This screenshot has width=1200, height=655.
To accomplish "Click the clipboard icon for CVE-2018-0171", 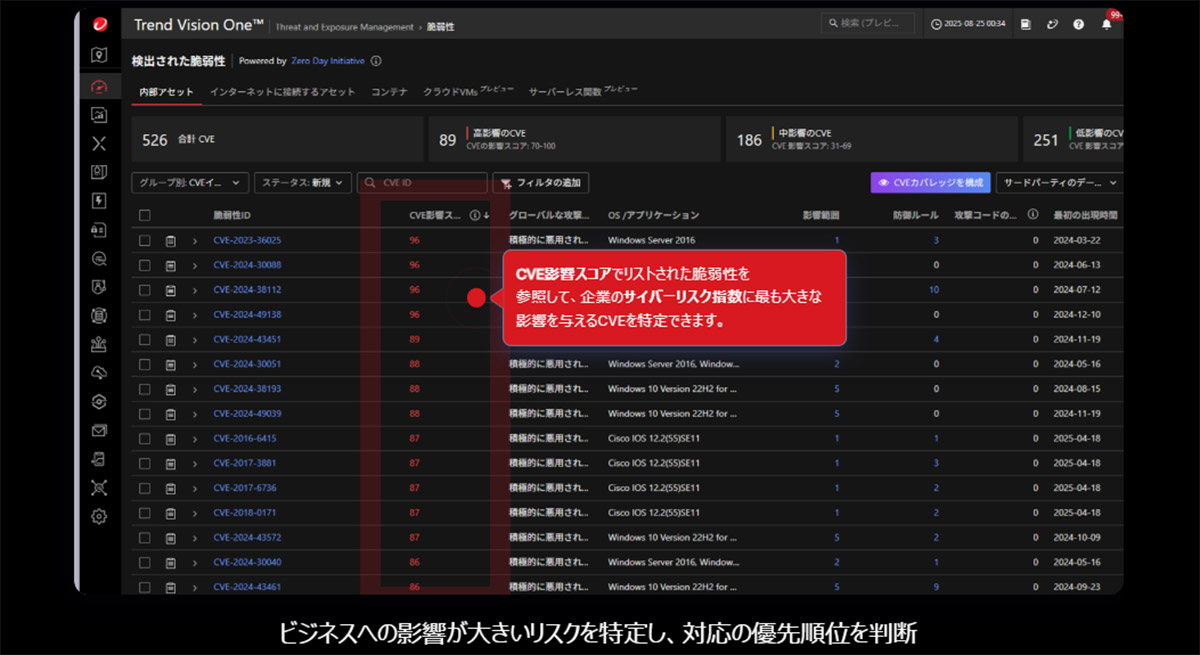I will point(170,513).
